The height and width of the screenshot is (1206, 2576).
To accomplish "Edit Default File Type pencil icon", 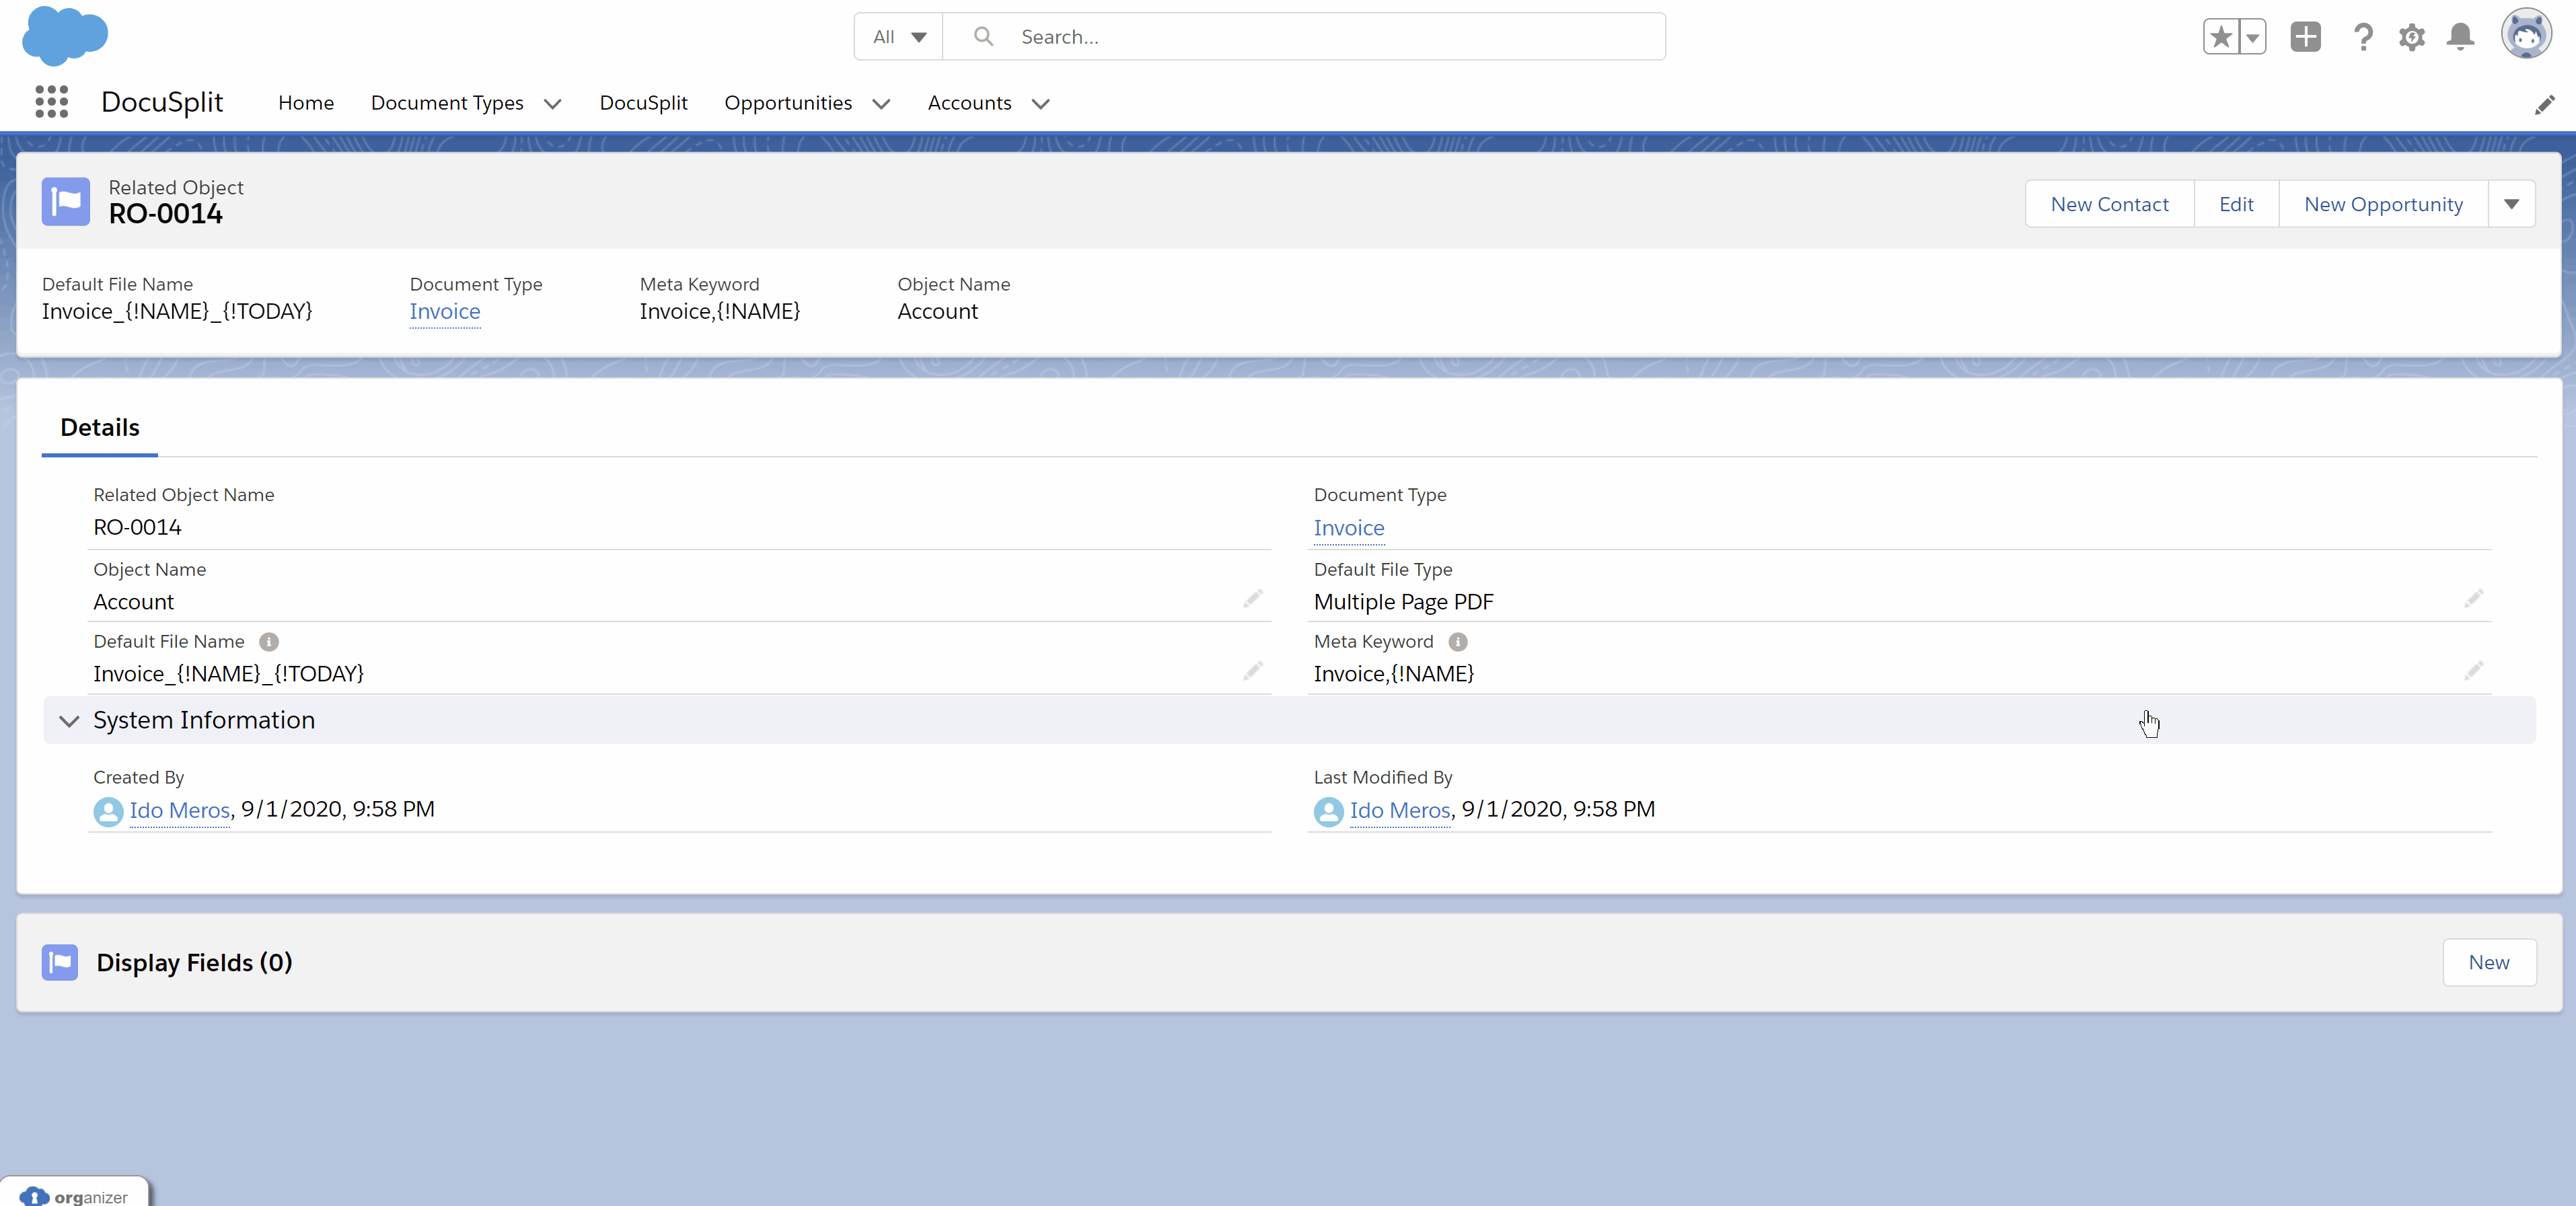I will (x=2473, y=599).
